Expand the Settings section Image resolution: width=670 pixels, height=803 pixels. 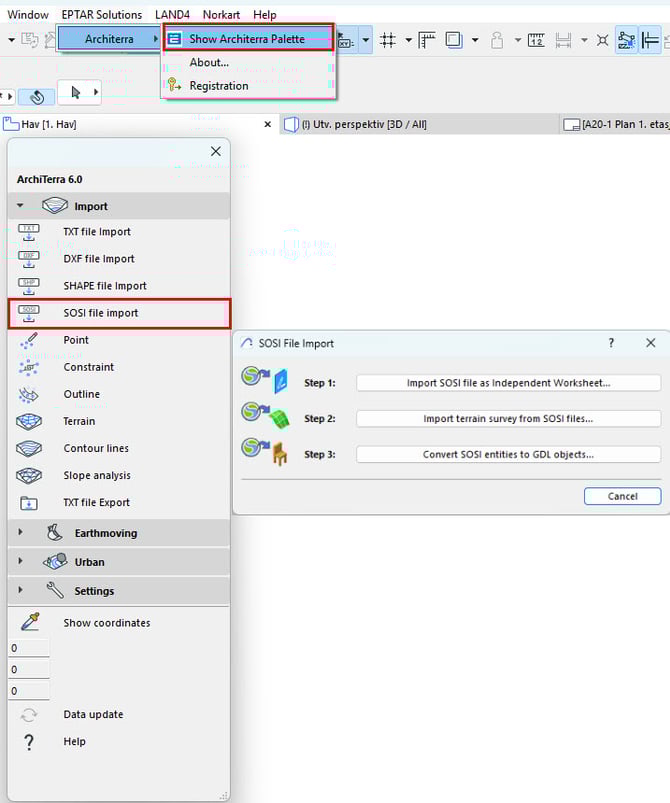click(x=20, y=591)
